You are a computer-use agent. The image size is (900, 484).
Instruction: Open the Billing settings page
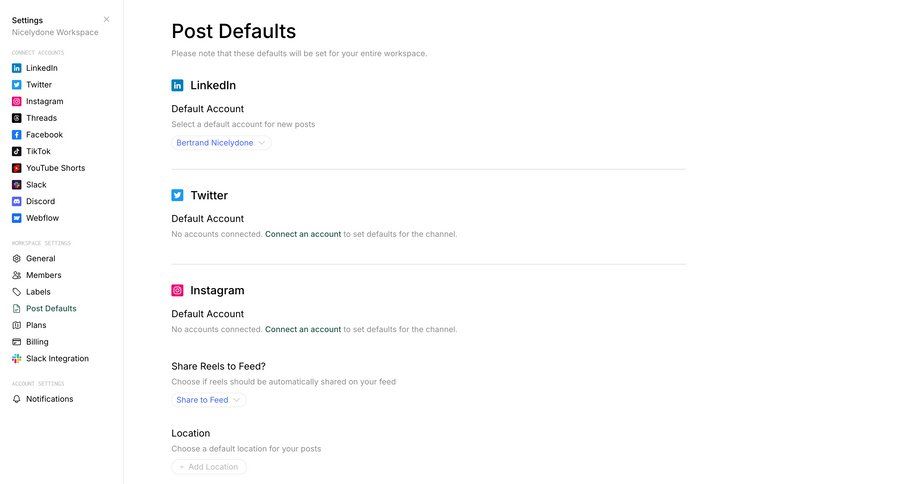pos(37,342)
